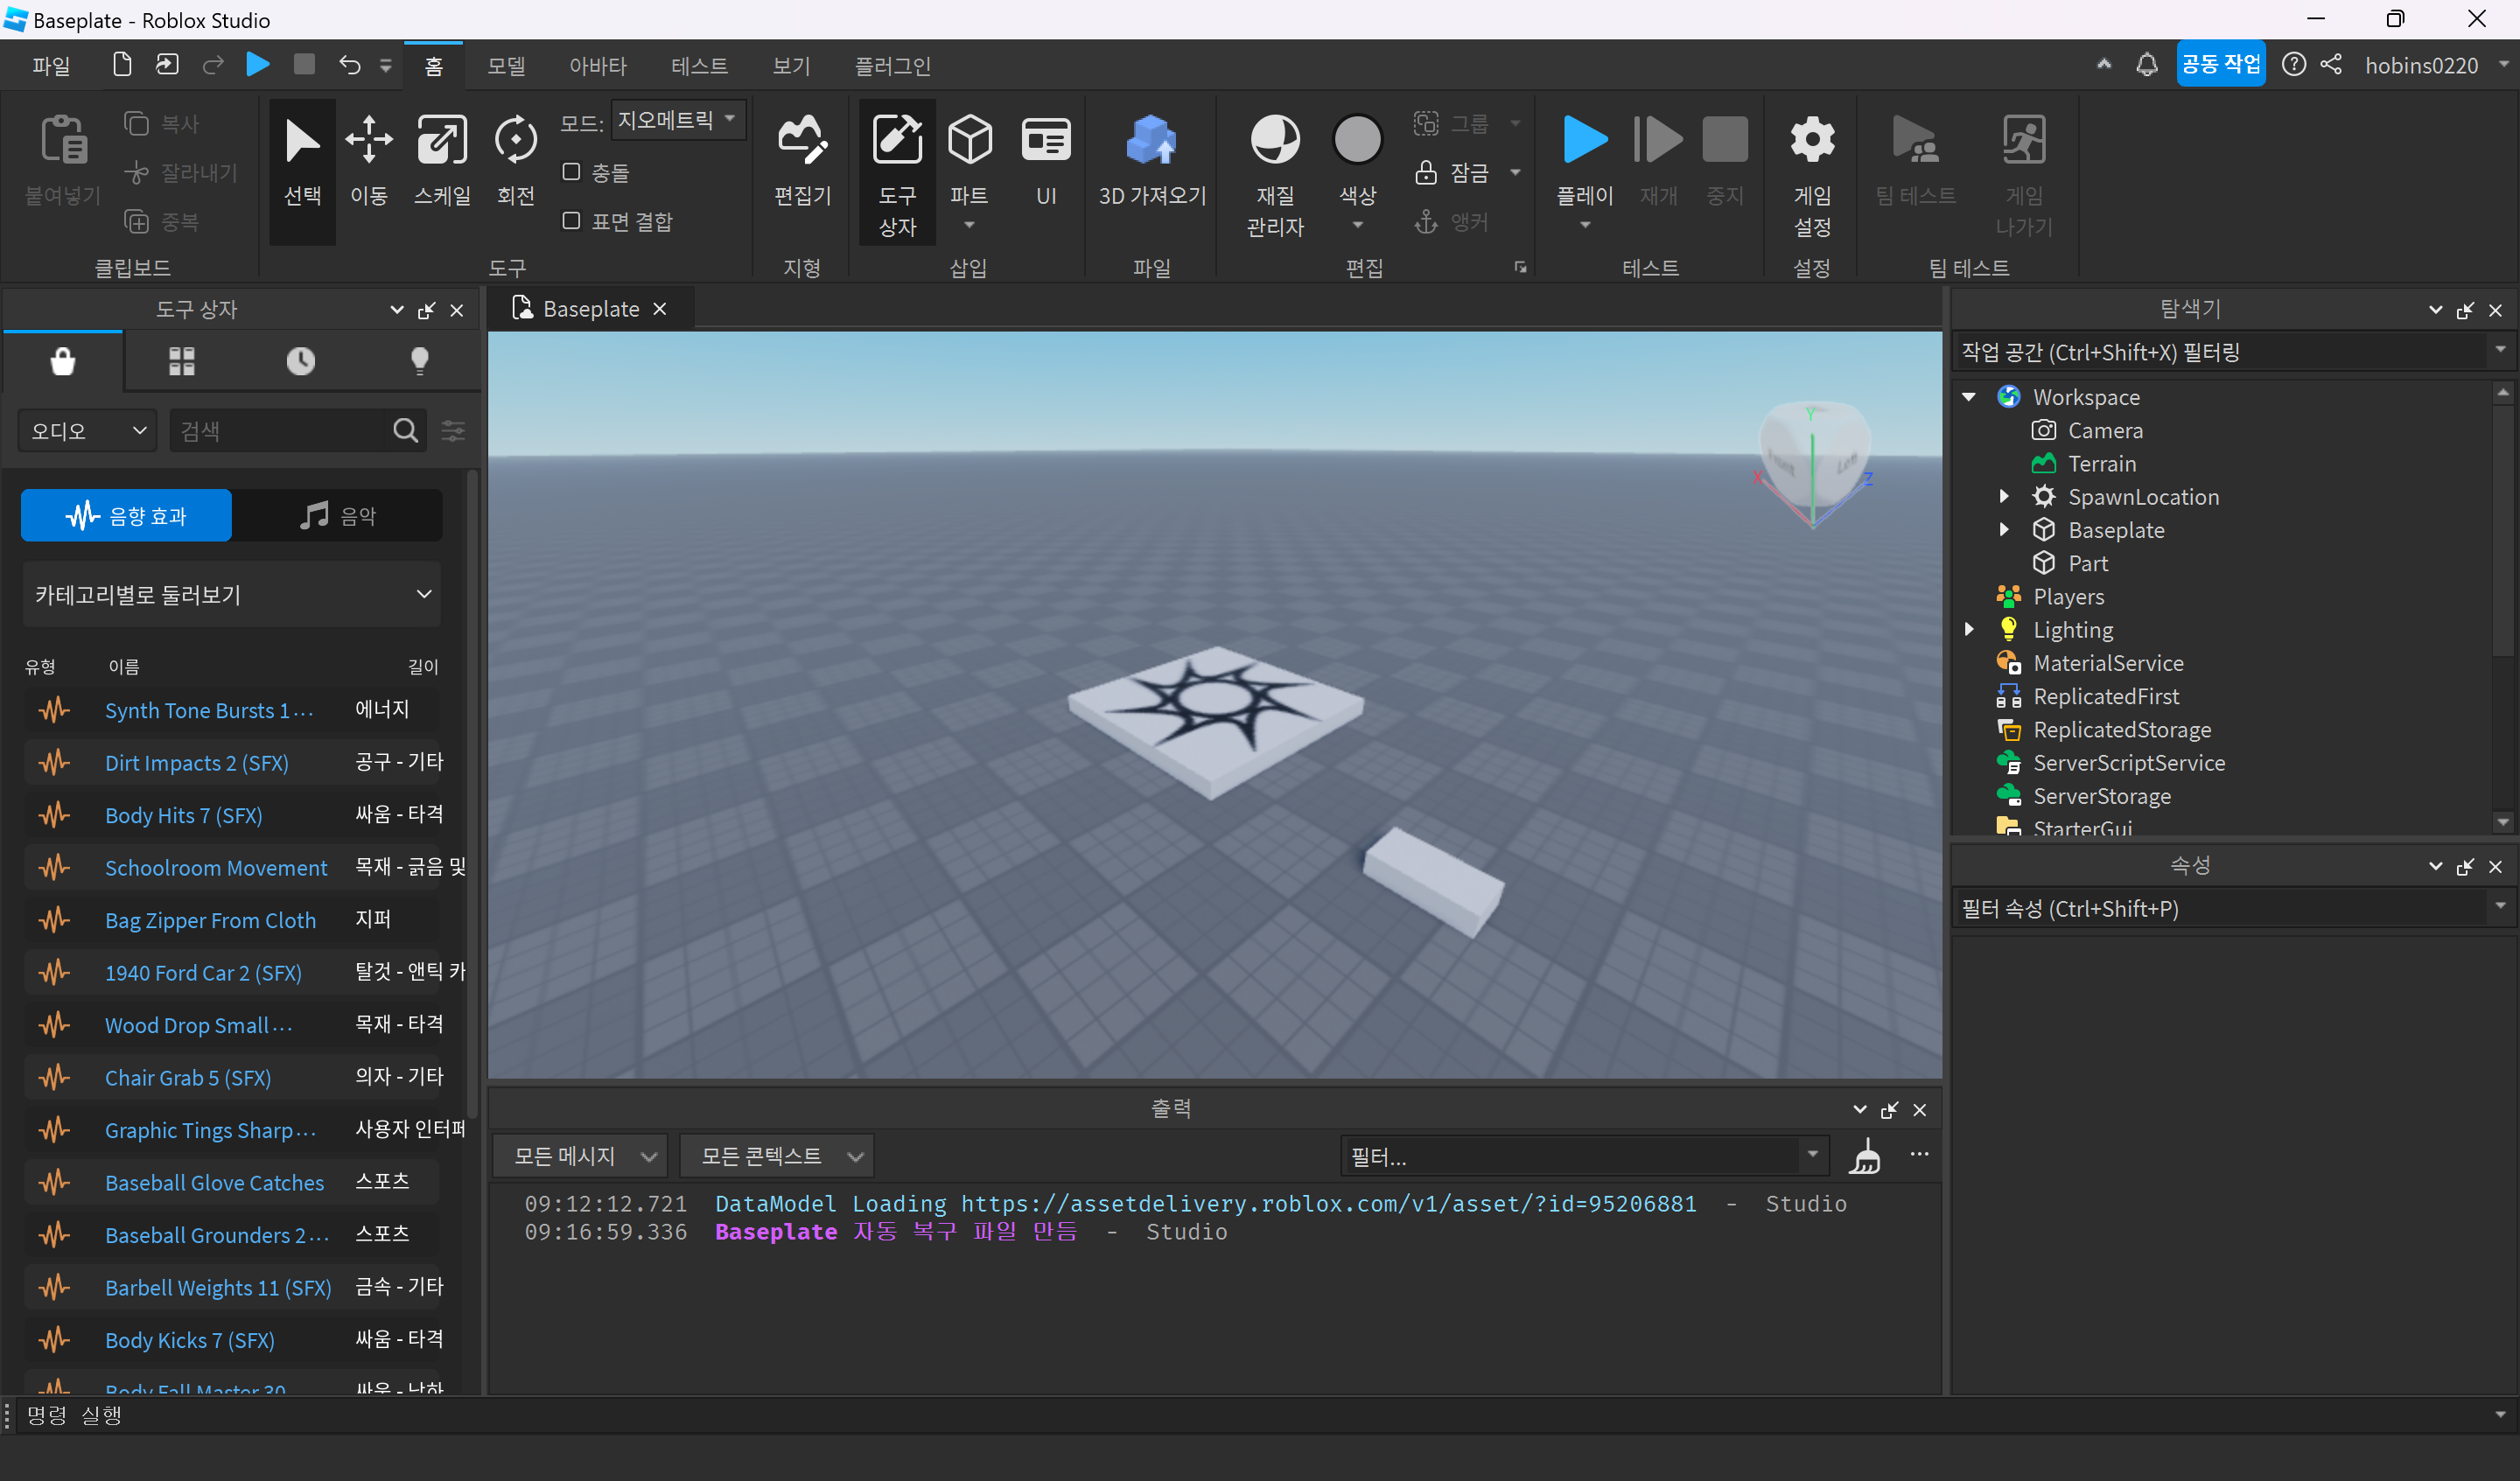Switch to the 모델 ribbon tab

(506, 65)
